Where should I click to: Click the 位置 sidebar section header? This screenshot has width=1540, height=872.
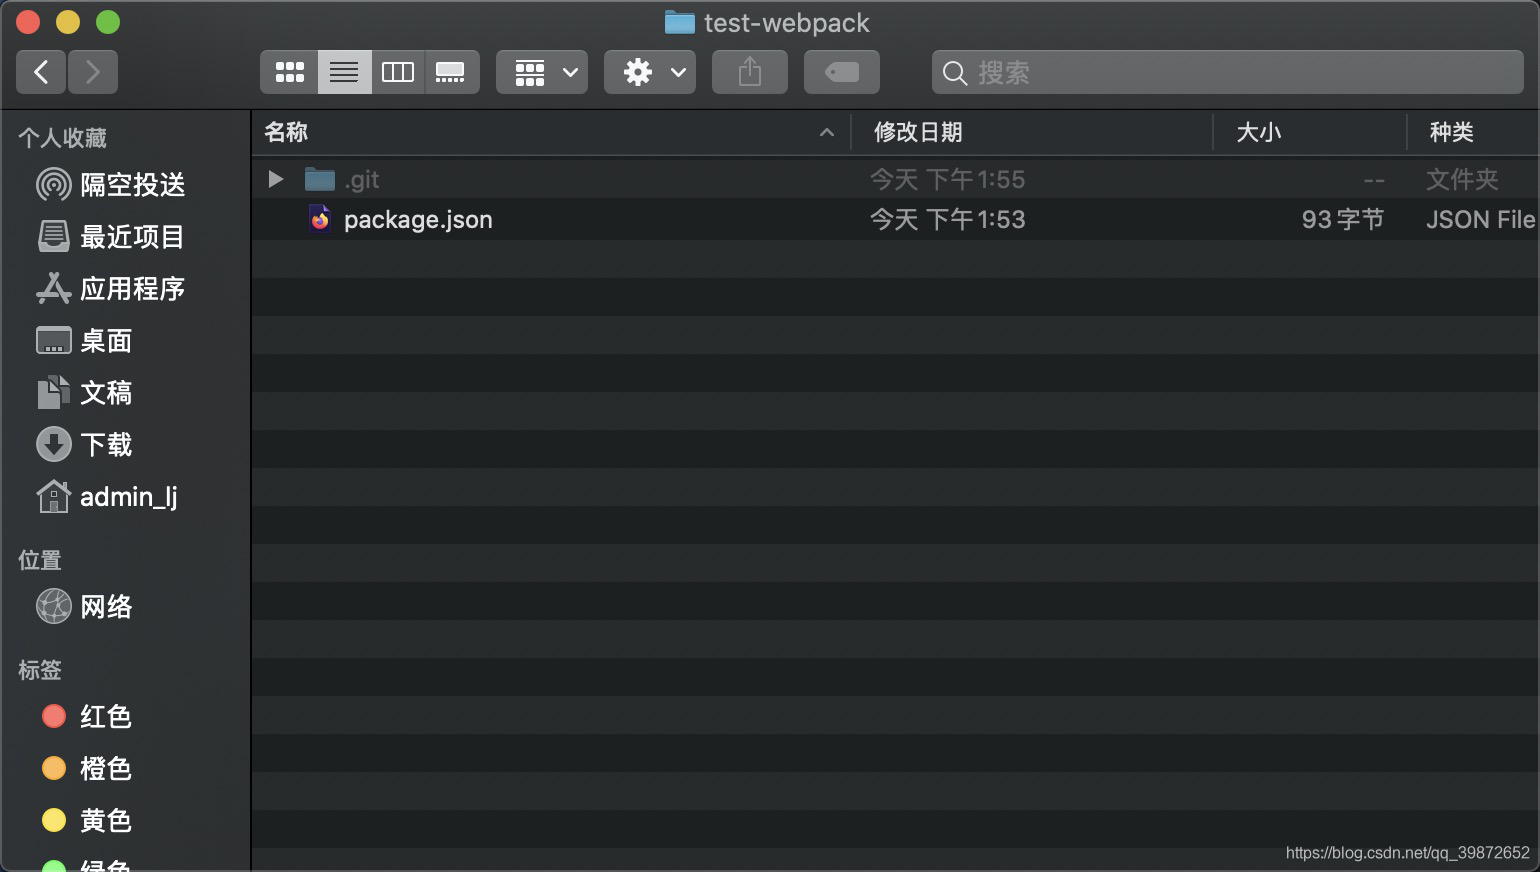[40, 560]
